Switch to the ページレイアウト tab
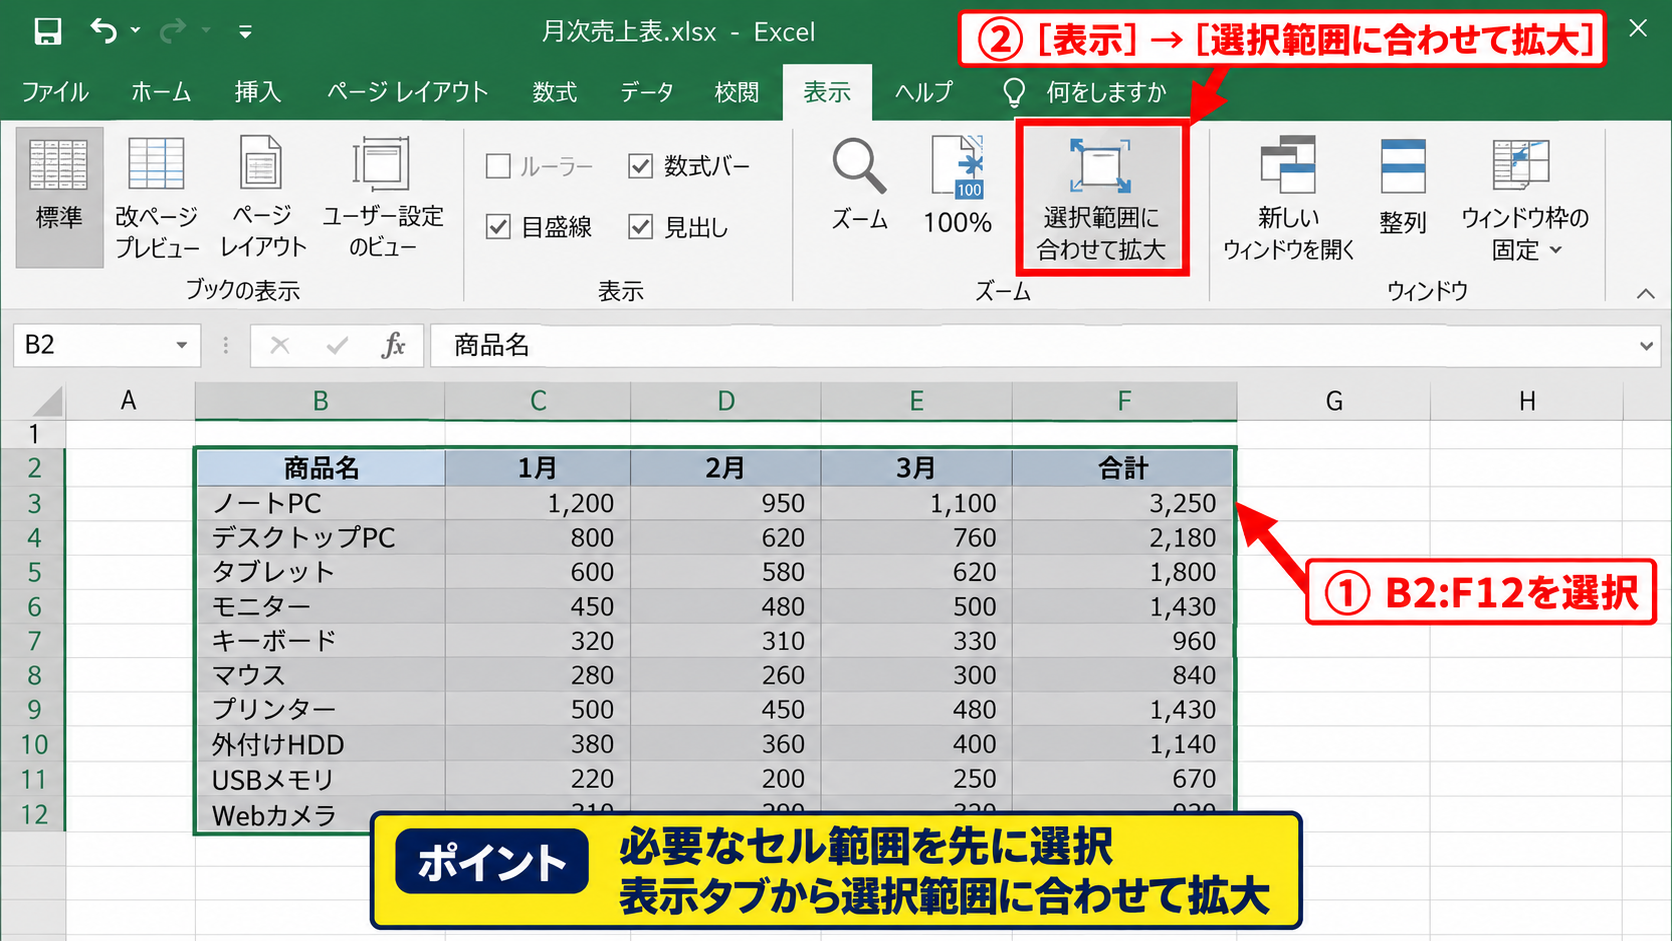The width and height of the screenshot is (1672, 941). click(x=407, y=92)
